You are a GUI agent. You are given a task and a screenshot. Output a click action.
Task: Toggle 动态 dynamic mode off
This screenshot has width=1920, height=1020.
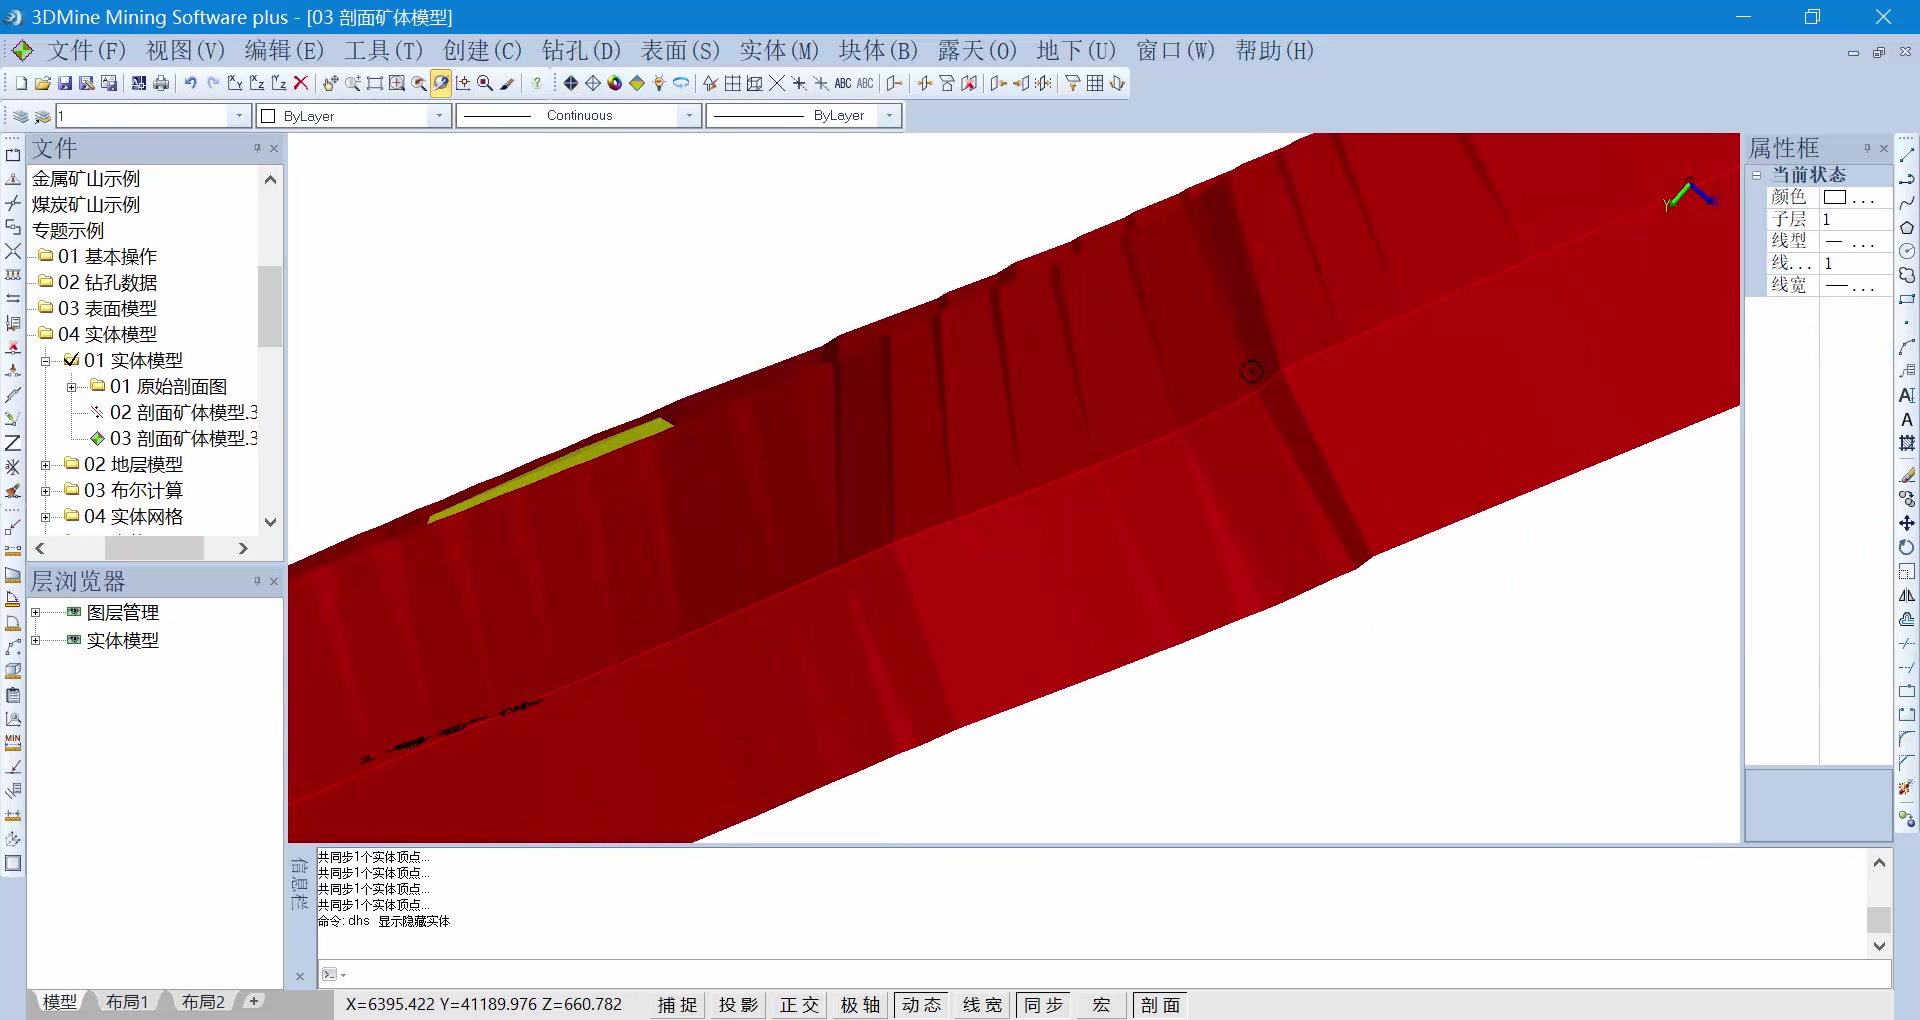(920, 1004)
